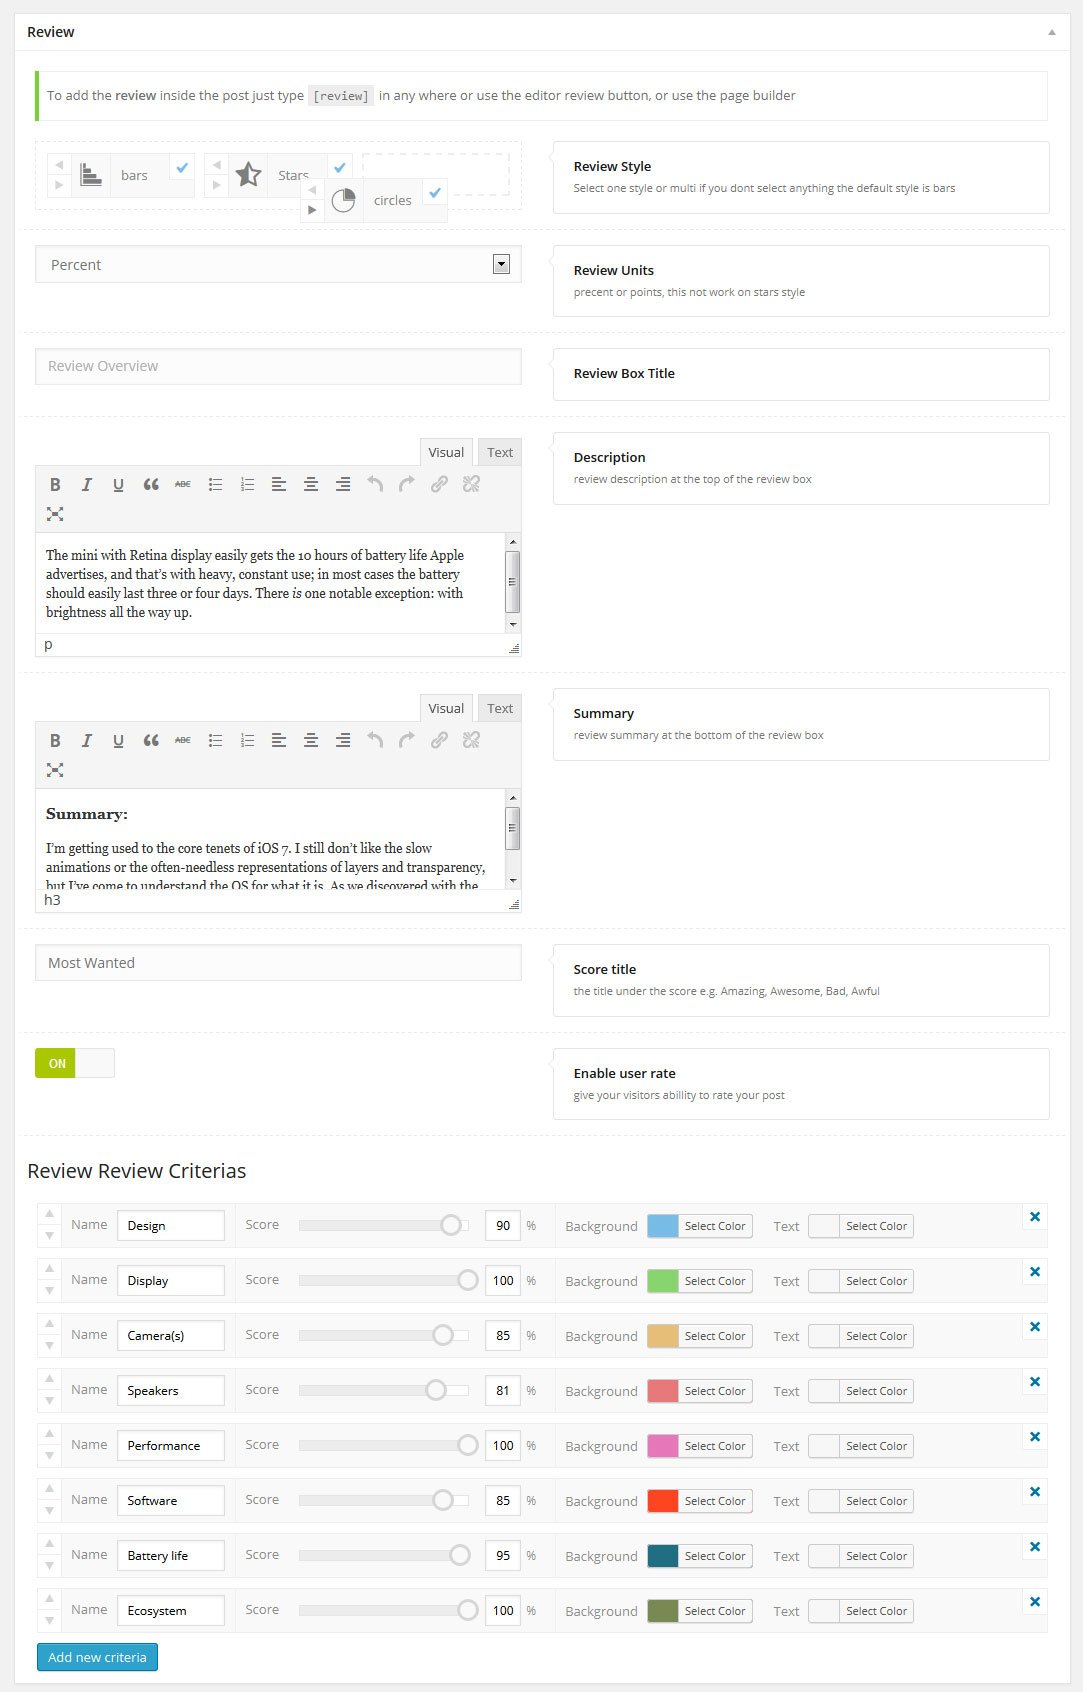The width and height of the screenshot is (1083, 1692).
Task: Delete the Ecosystem criteria with its X
Action: pos(1035,1602)
